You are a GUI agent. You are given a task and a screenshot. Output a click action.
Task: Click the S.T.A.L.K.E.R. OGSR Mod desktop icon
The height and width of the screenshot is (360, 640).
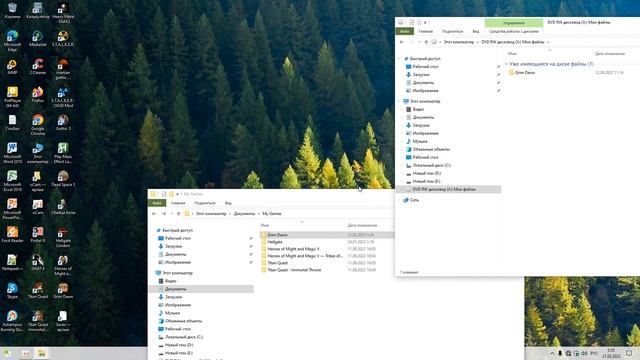pos(63,97)
